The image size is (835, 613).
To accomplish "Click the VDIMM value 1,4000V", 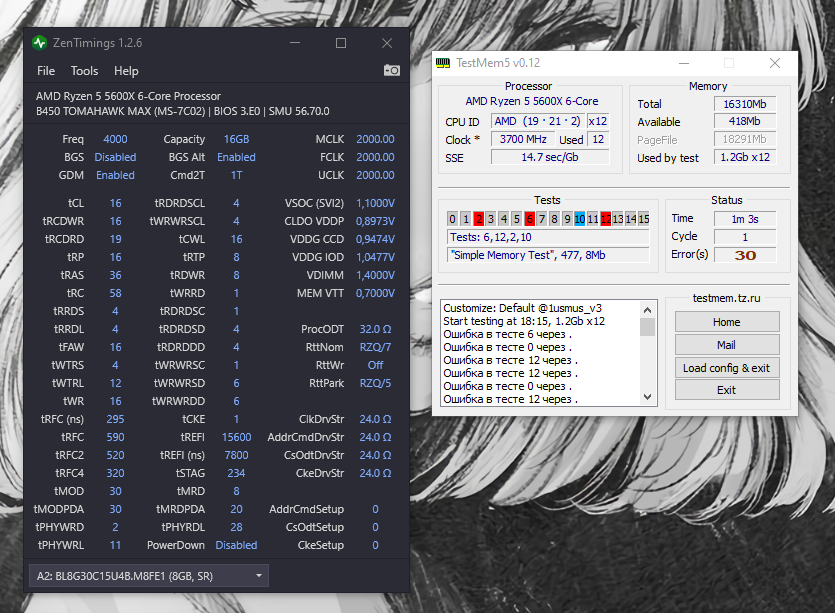I will 375,275.
